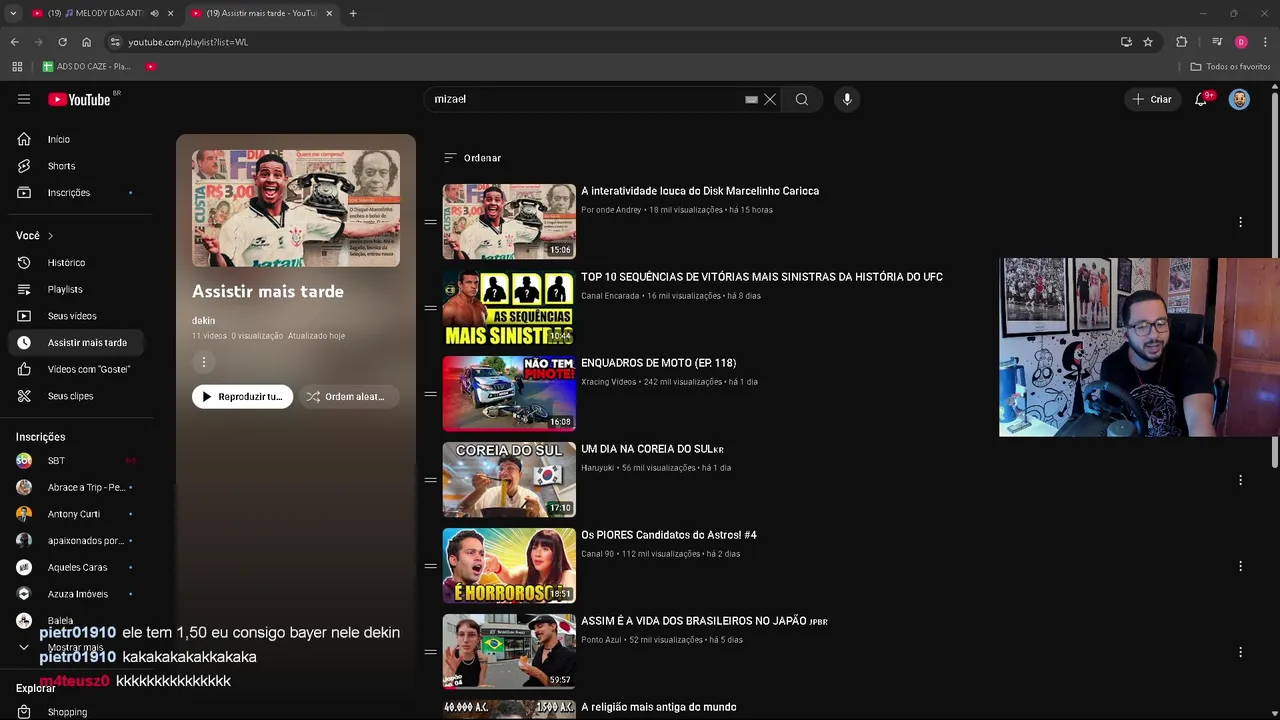
Task: Open Seus vídeos in sidebar
Action: point(77,316)
